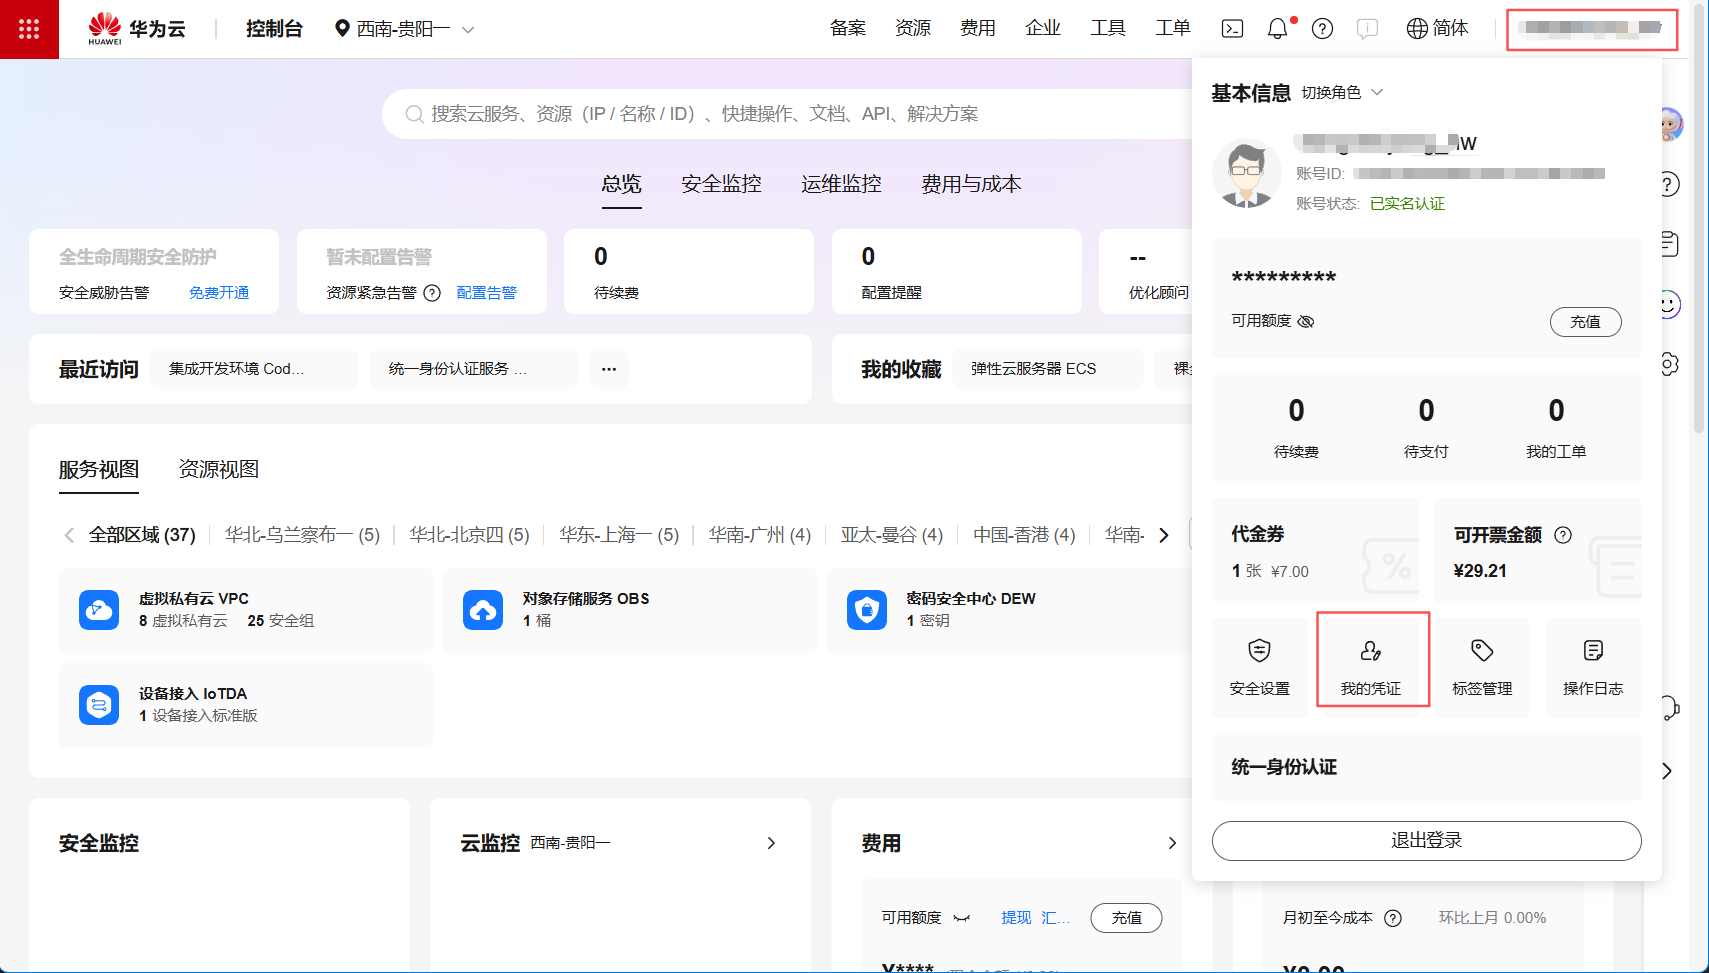Click the 控制台 console link
This screenshot has width=1709, height=973.
274,29
